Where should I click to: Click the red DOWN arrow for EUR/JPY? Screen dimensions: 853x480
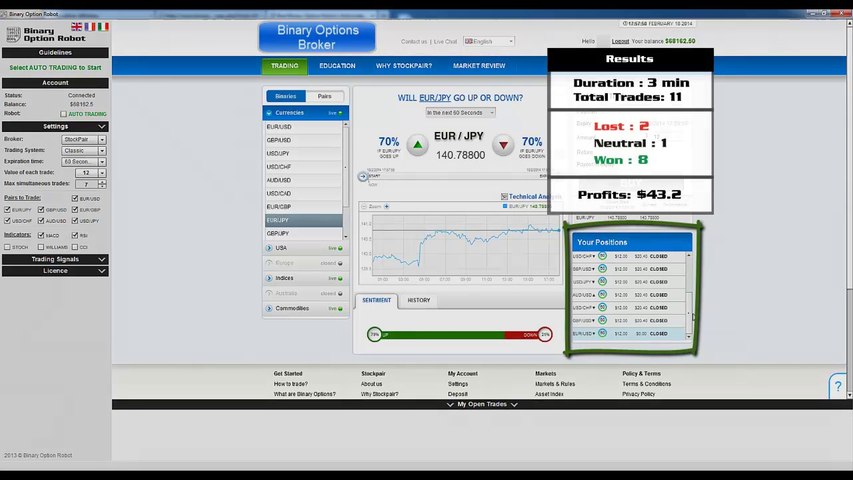503,145
